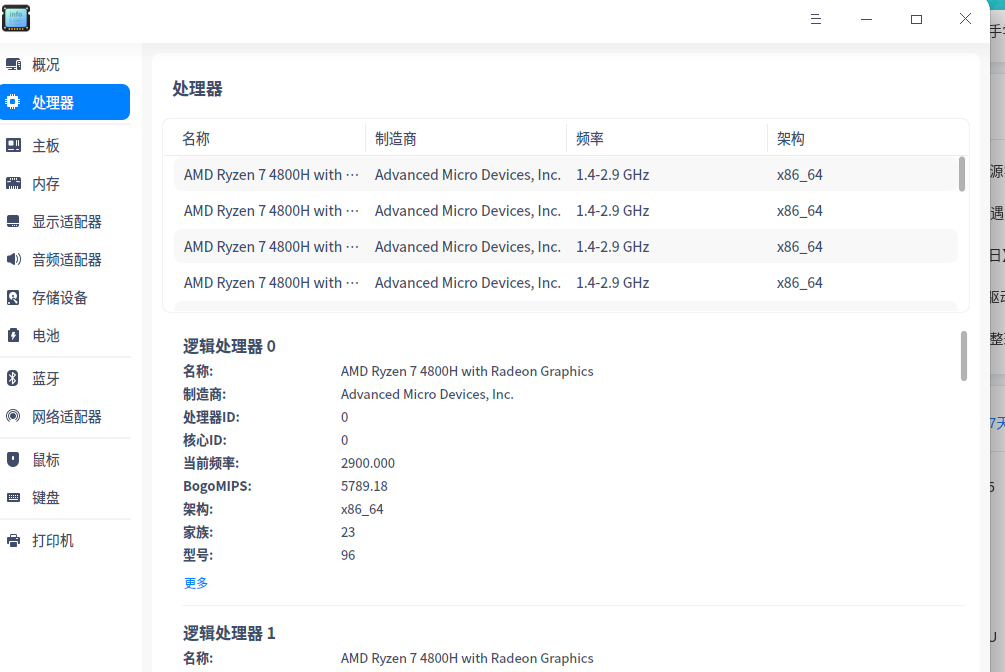Image resolution: width=1005 pixels, height=672 pixels.
Task: Click the 家族 value 23
Action: (x=348, y=532)
